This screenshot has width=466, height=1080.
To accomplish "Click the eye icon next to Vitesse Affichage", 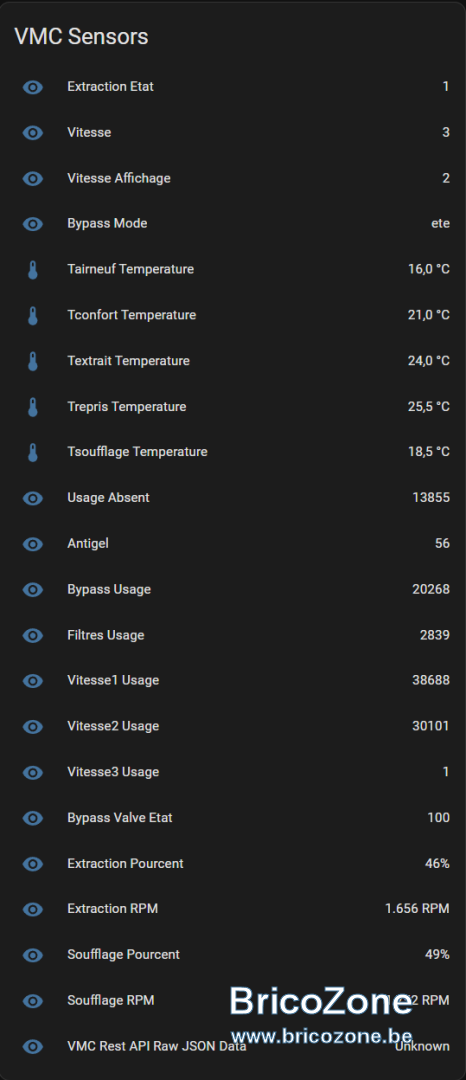I will coord(32,178).
